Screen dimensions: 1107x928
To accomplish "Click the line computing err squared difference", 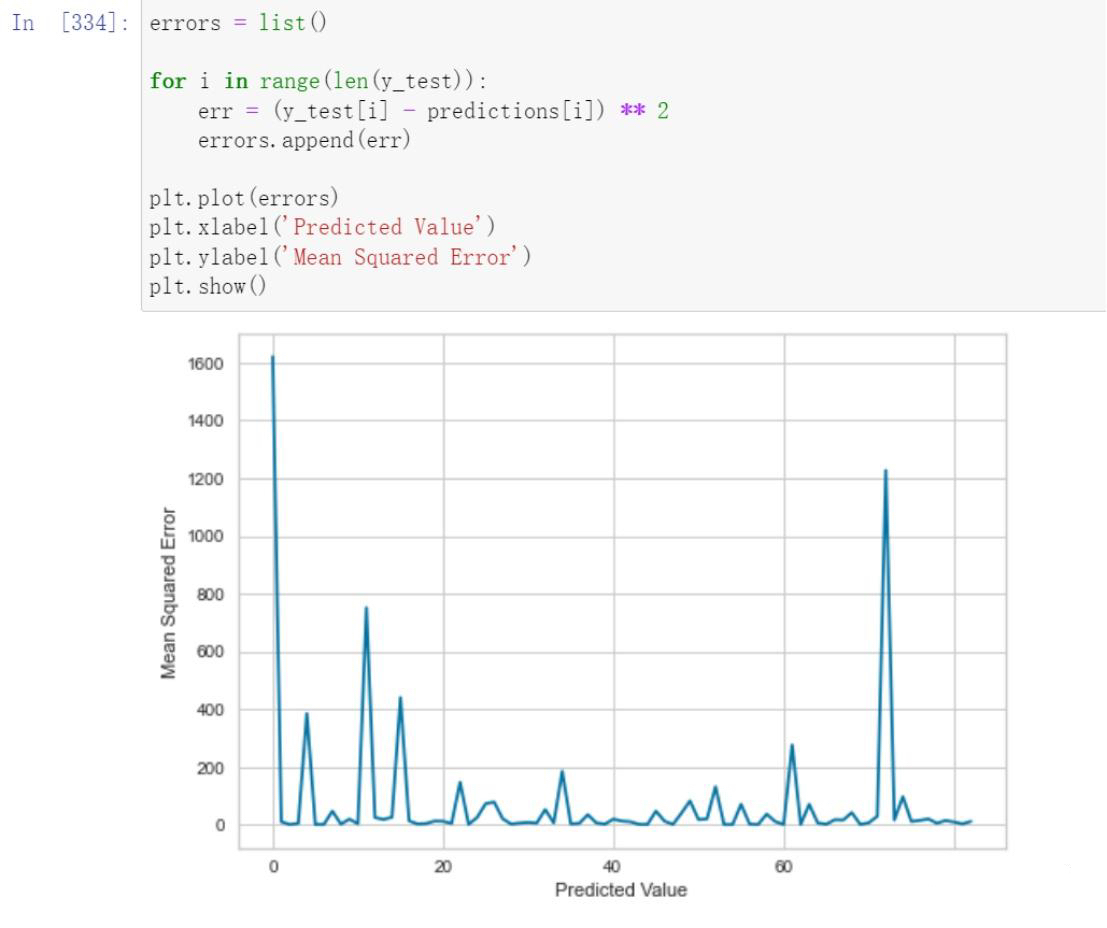I will [x=433, y=111].
